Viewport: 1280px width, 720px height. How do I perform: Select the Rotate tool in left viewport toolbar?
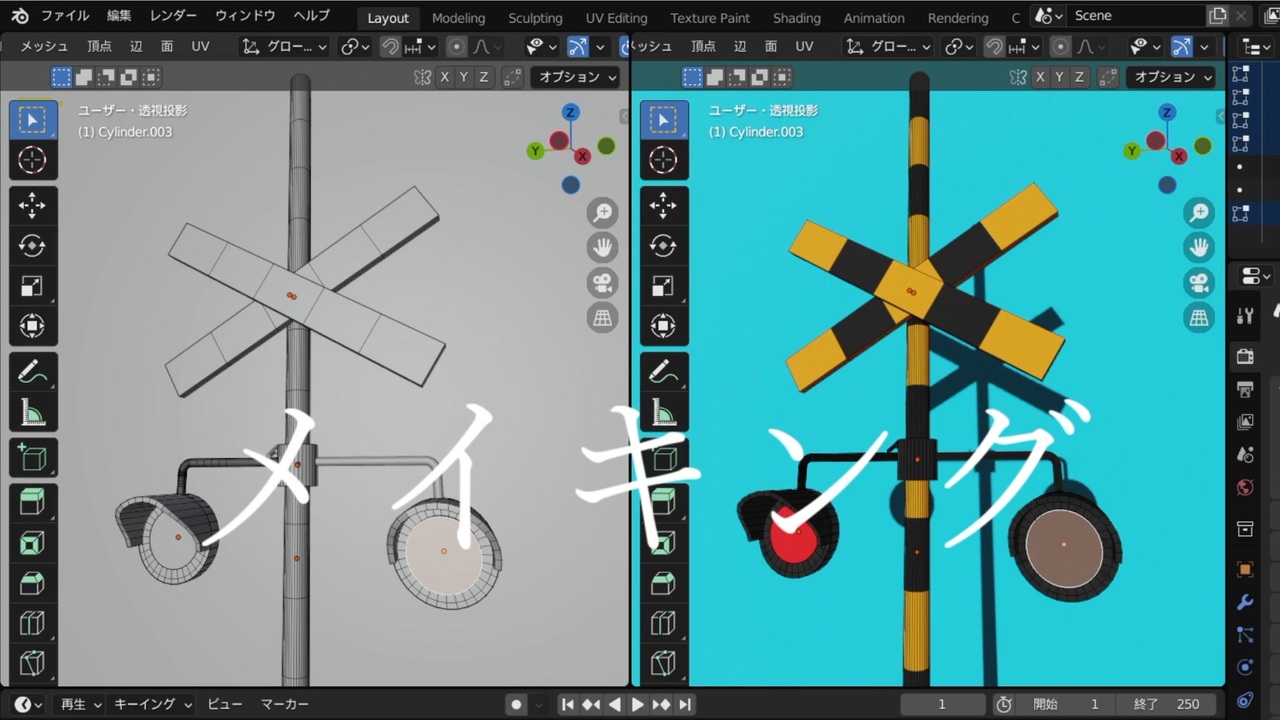pyautogui.click(x=32, y=246)
